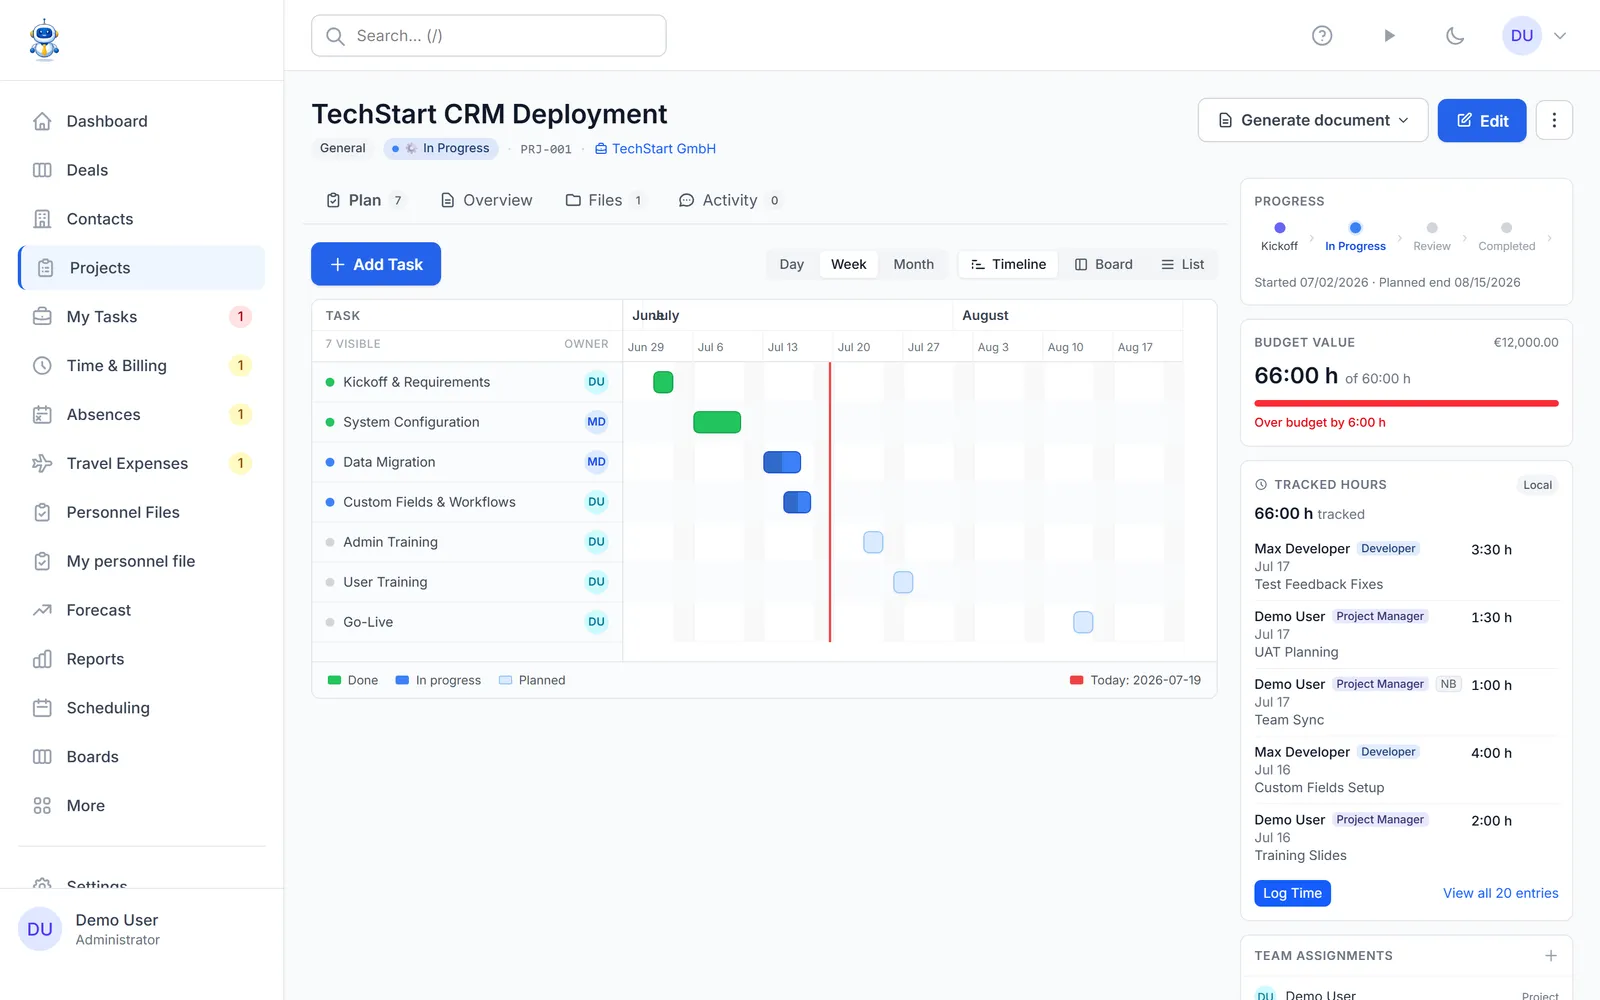Select In Progress stage in progress panel
This screenshot has width=1600, height=1000.
(x=1355, y=237)
